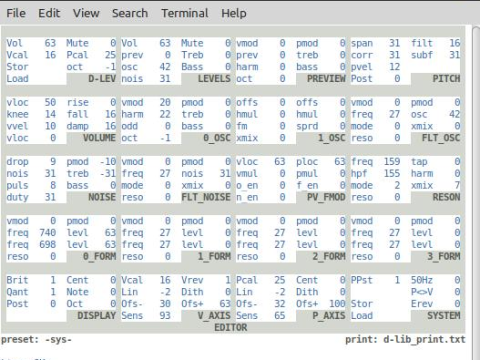Select the 50Hz parameter label
Image resolution: width=480 pixels, height=360 pixels.
click(x=422, y=280)
